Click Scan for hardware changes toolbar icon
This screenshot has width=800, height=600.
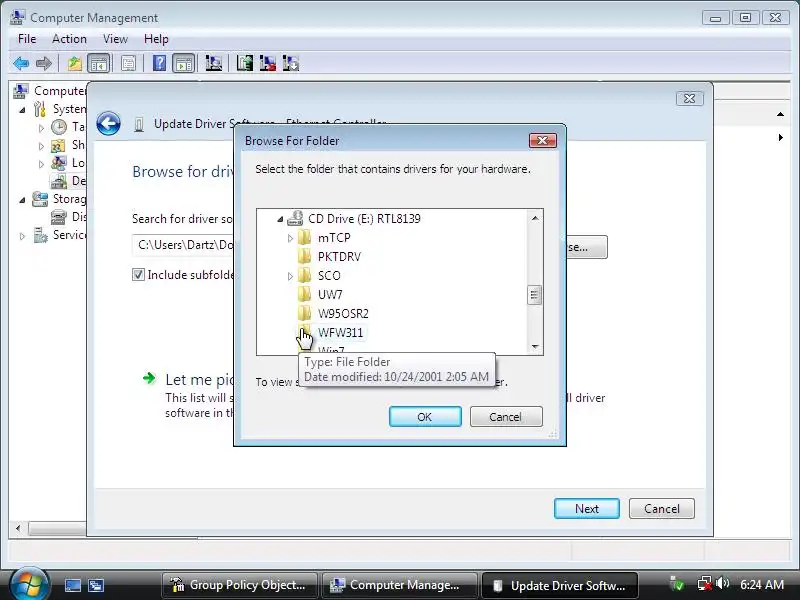click(x=213, y=64)
